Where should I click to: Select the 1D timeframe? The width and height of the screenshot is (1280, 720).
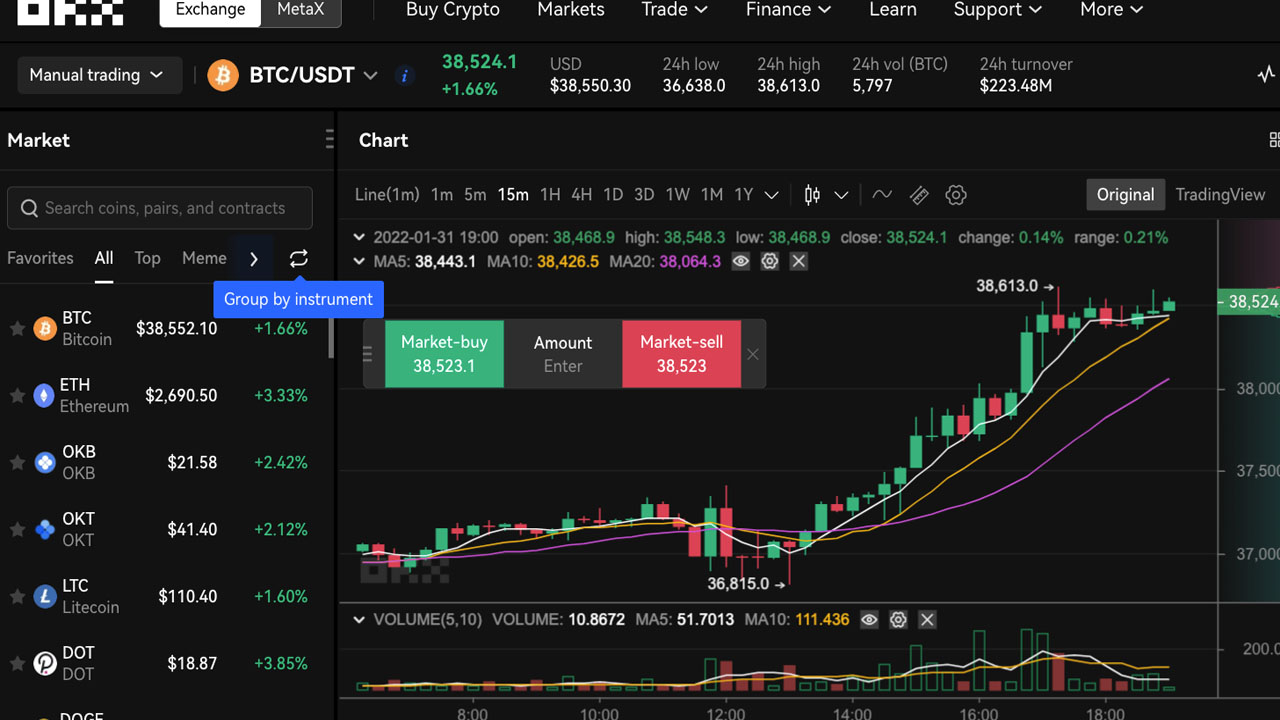pyautogui.click(x=613, y=195)
